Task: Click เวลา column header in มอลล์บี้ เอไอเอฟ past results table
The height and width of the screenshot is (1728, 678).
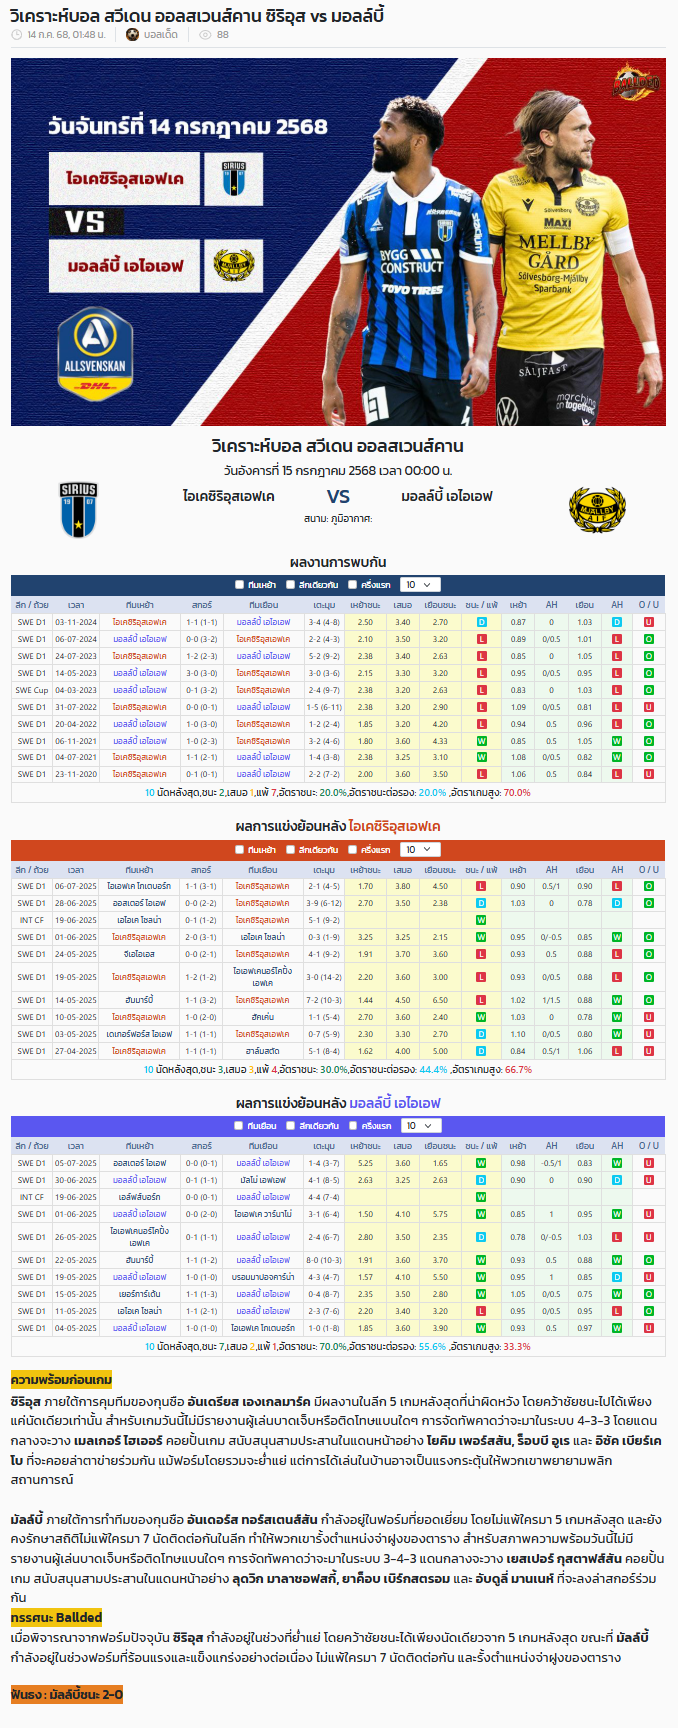Action: [x=76, y=1146]
